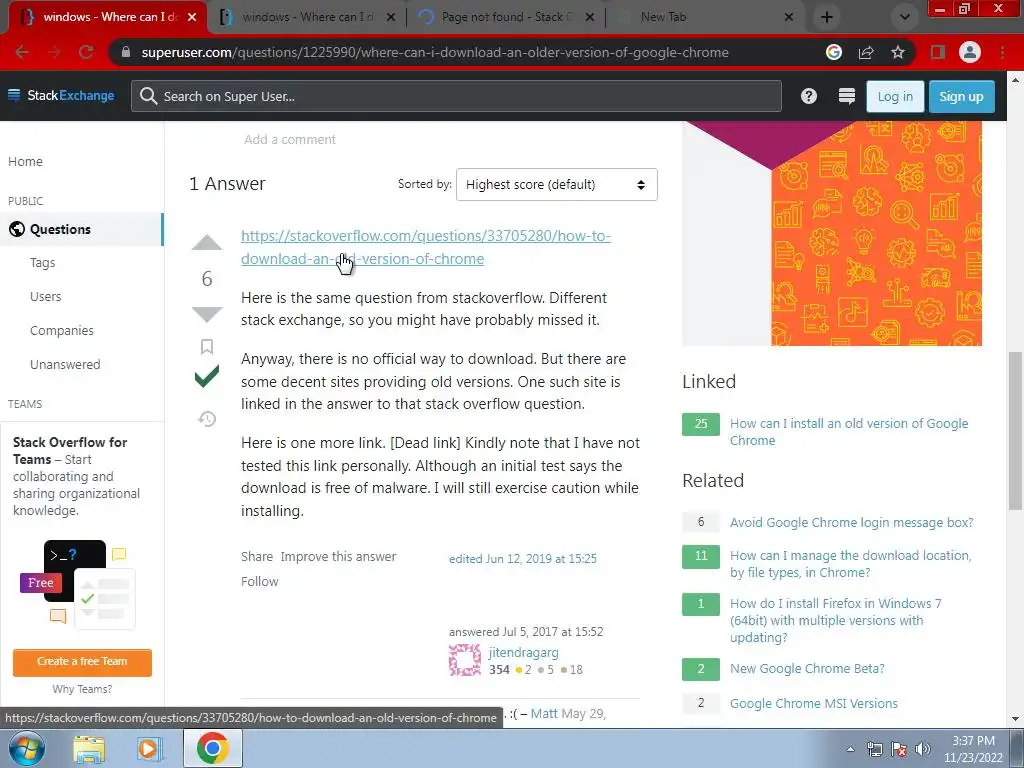Click the Sign up button
This screenshot has height=768, width=1024.
pyautogui.click(x=961, y=97)
